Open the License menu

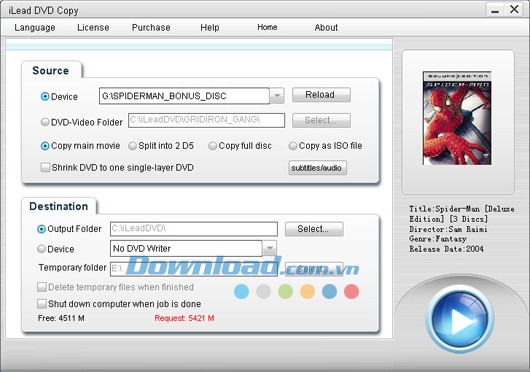(x=93, y=28)
